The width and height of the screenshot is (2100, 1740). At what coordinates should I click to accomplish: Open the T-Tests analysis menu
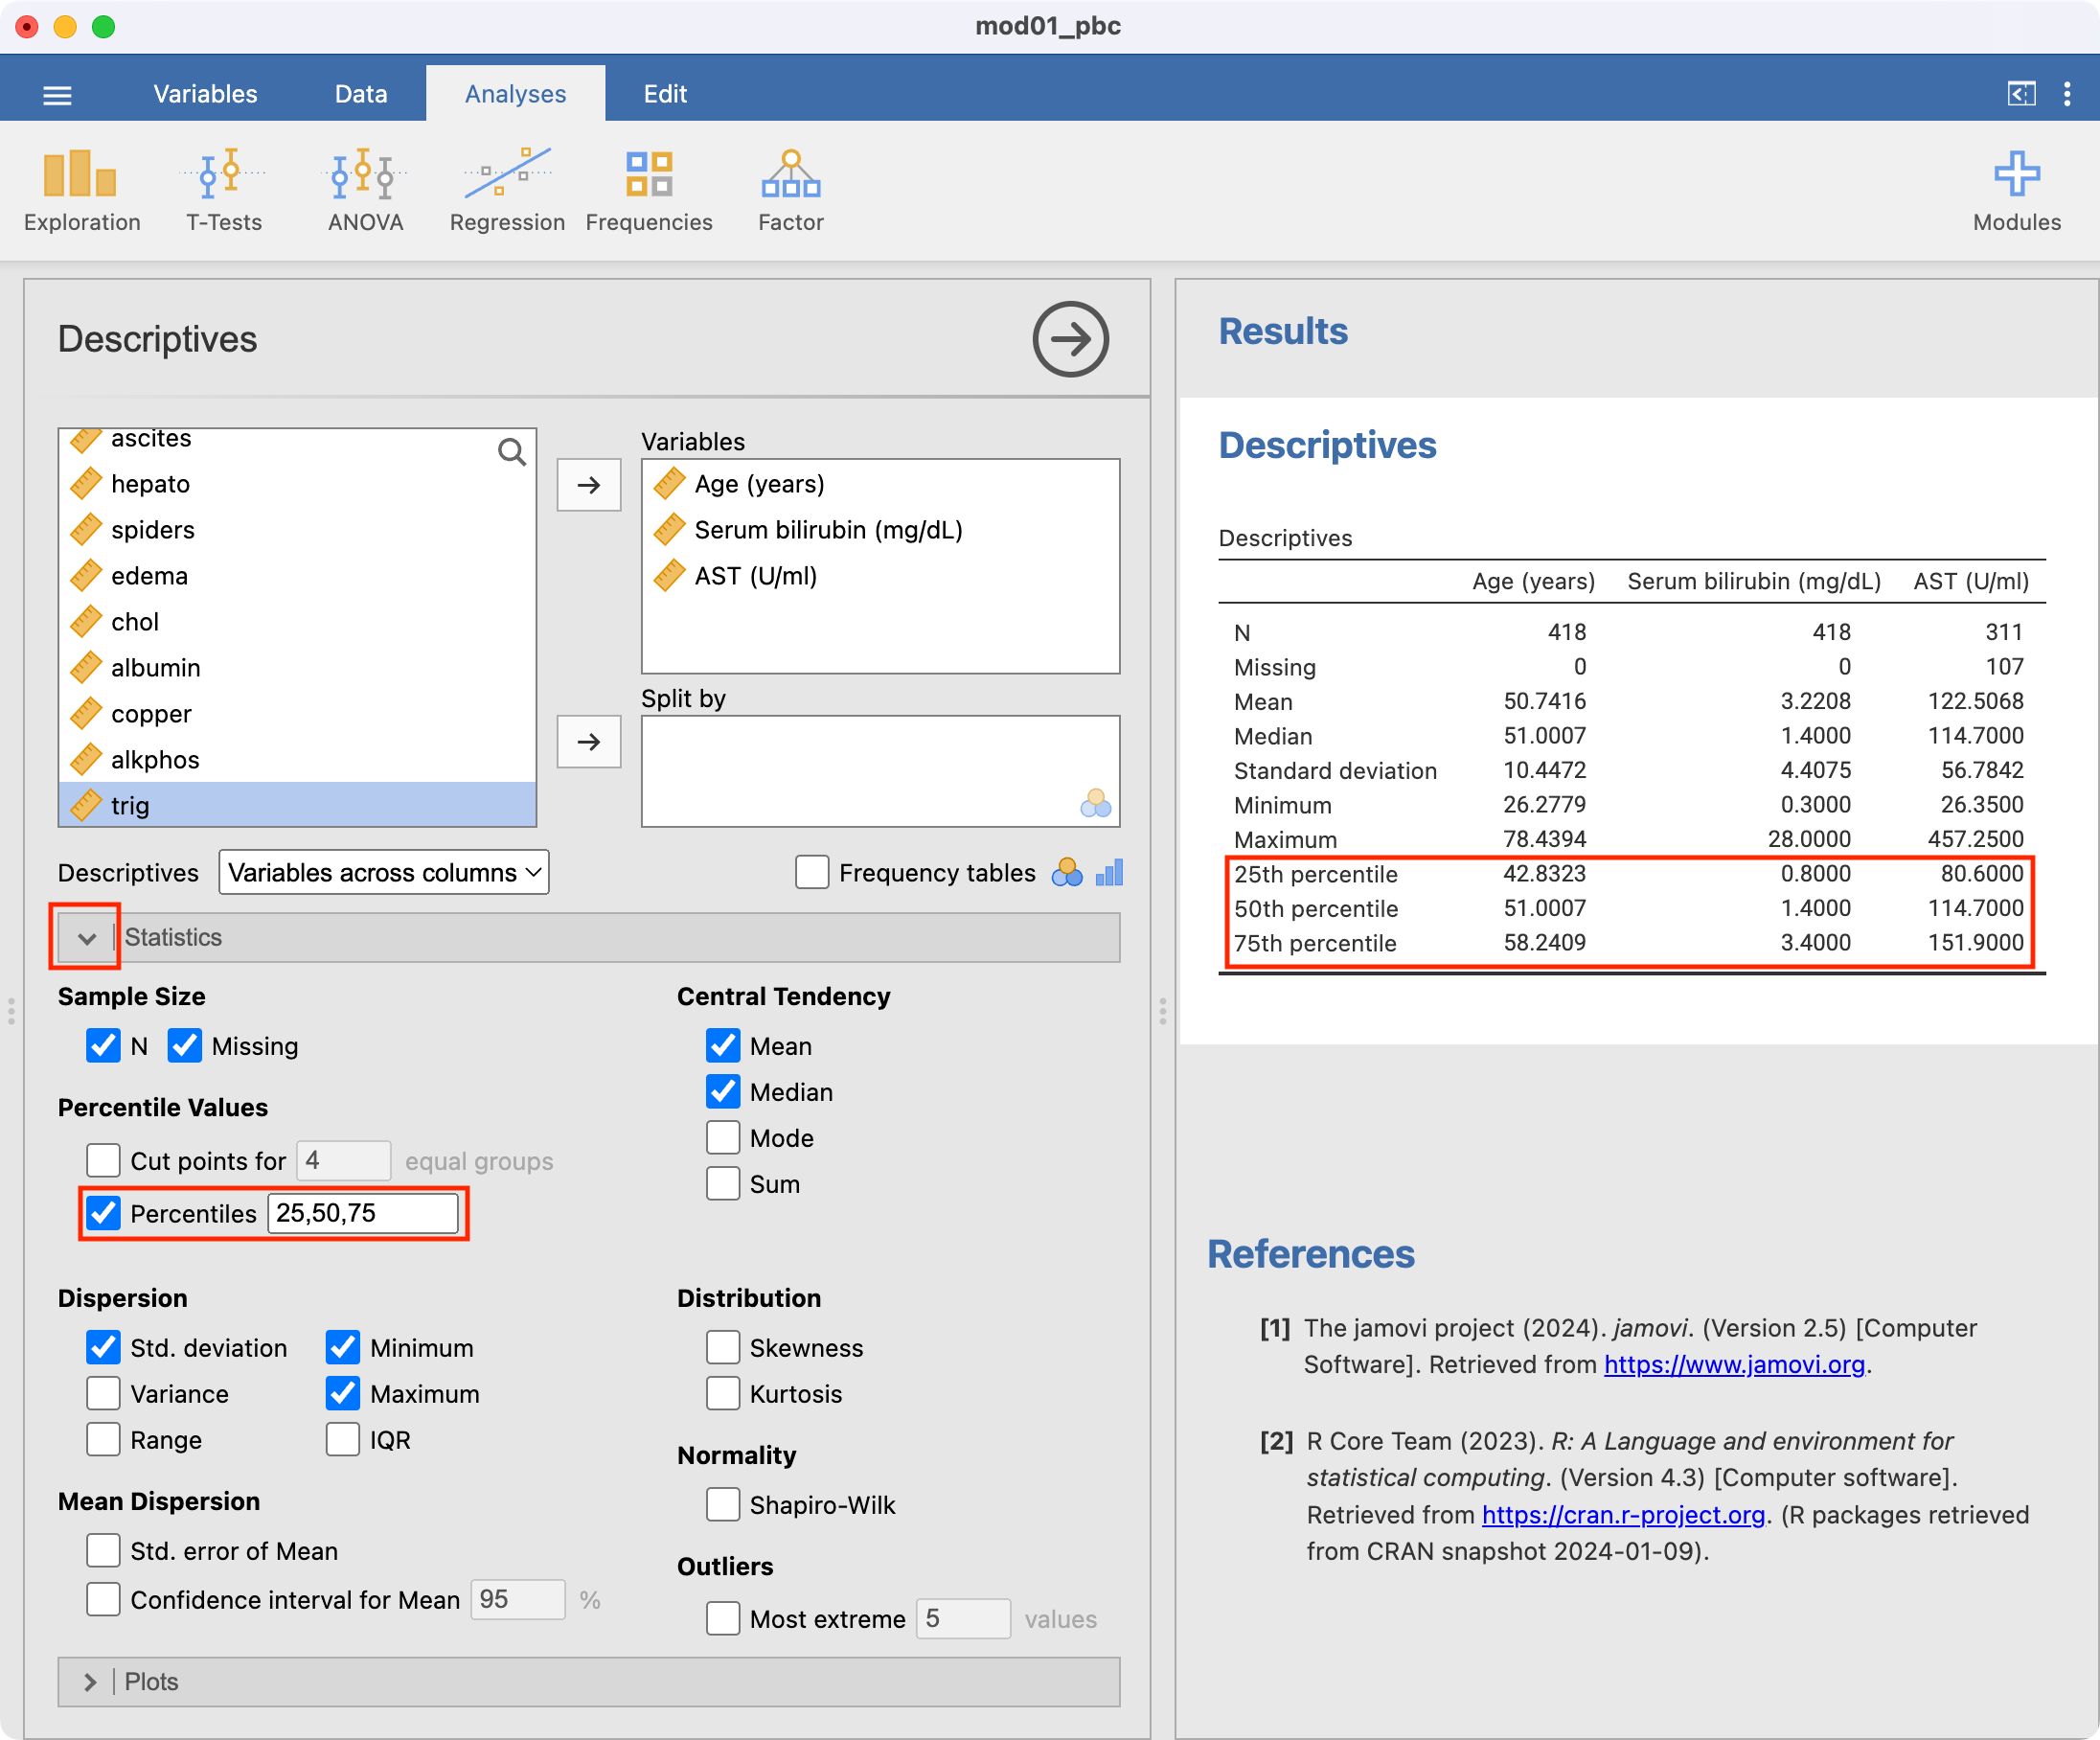coord(223,191)
